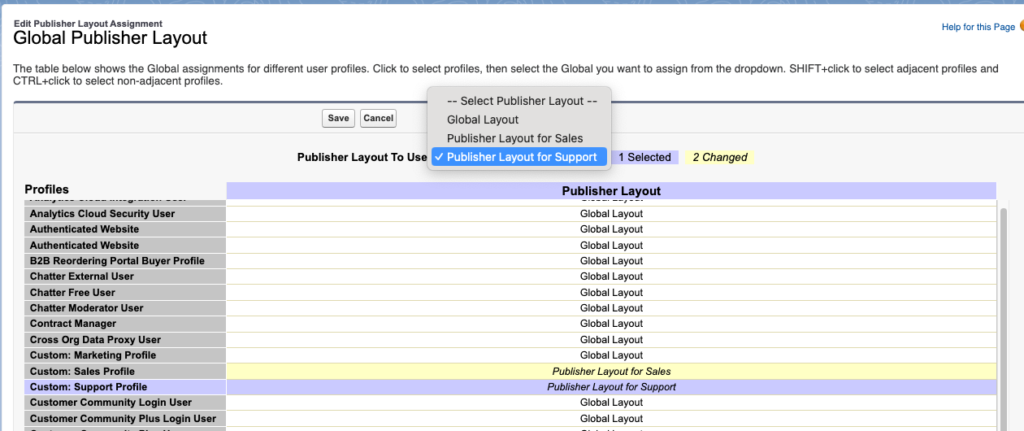1024x431 pixels.
Task: Click the '1 Selected' indicator
Action: click(x=645, y=157)
